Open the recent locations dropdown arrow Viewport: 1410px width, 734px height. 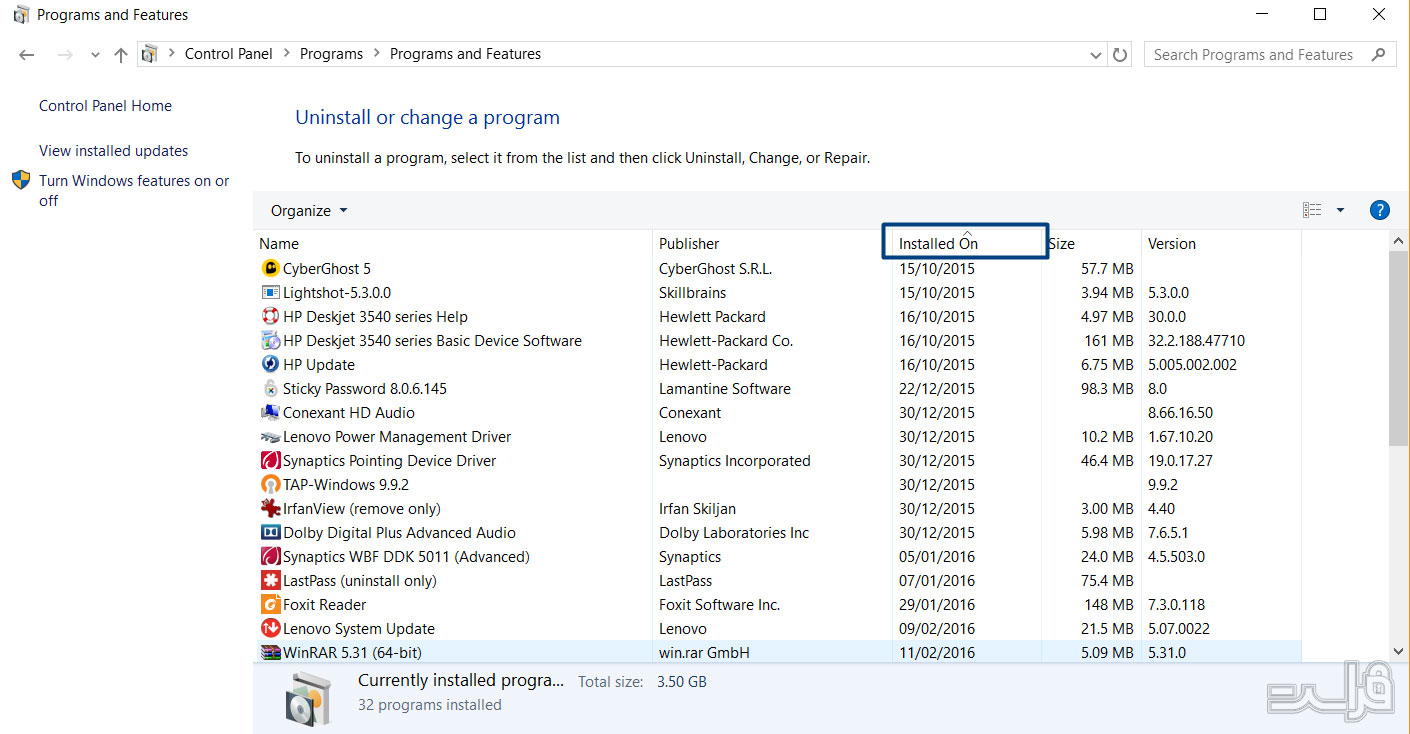point(95,55)
